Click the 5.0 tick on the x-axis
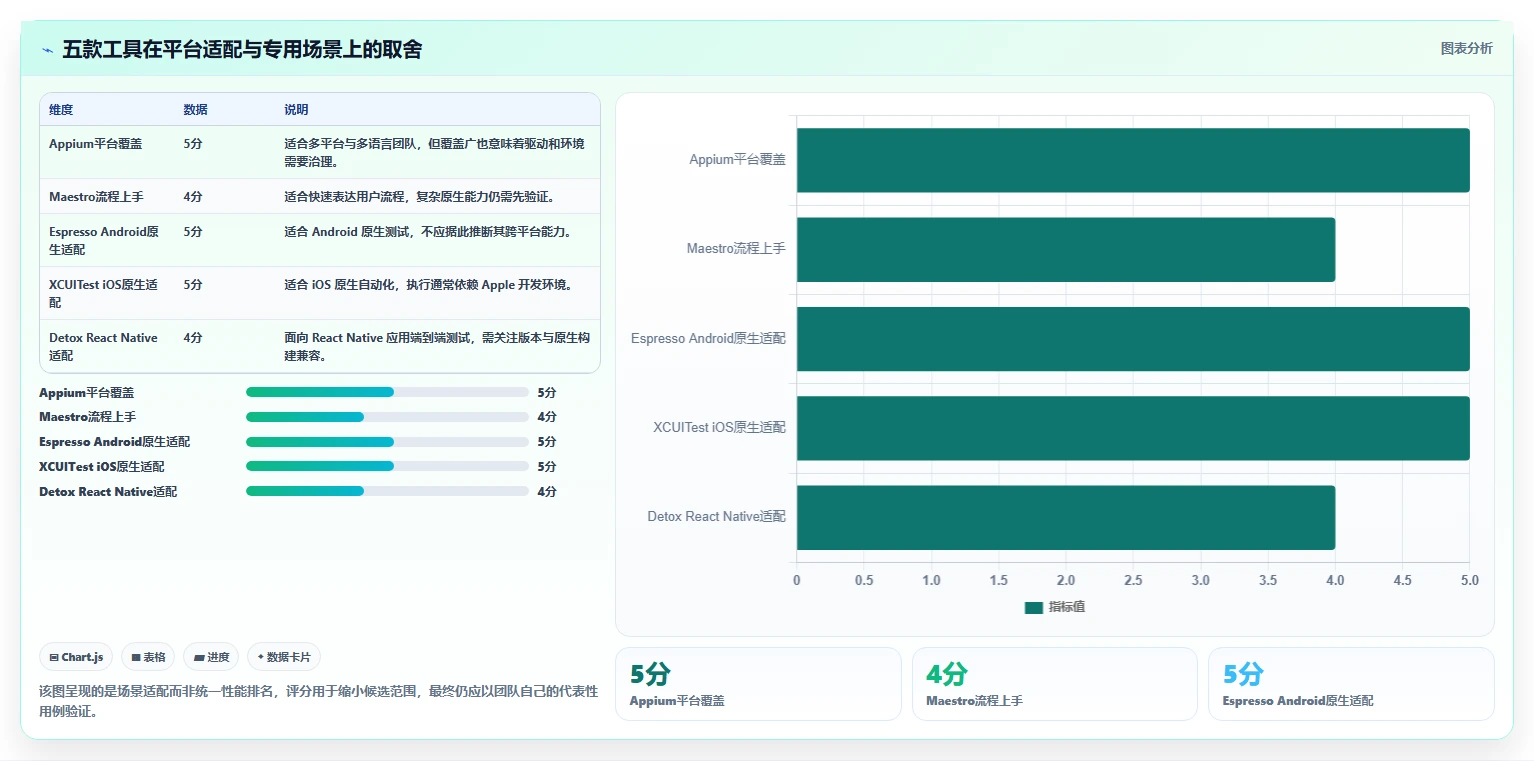 [1469, 581]
